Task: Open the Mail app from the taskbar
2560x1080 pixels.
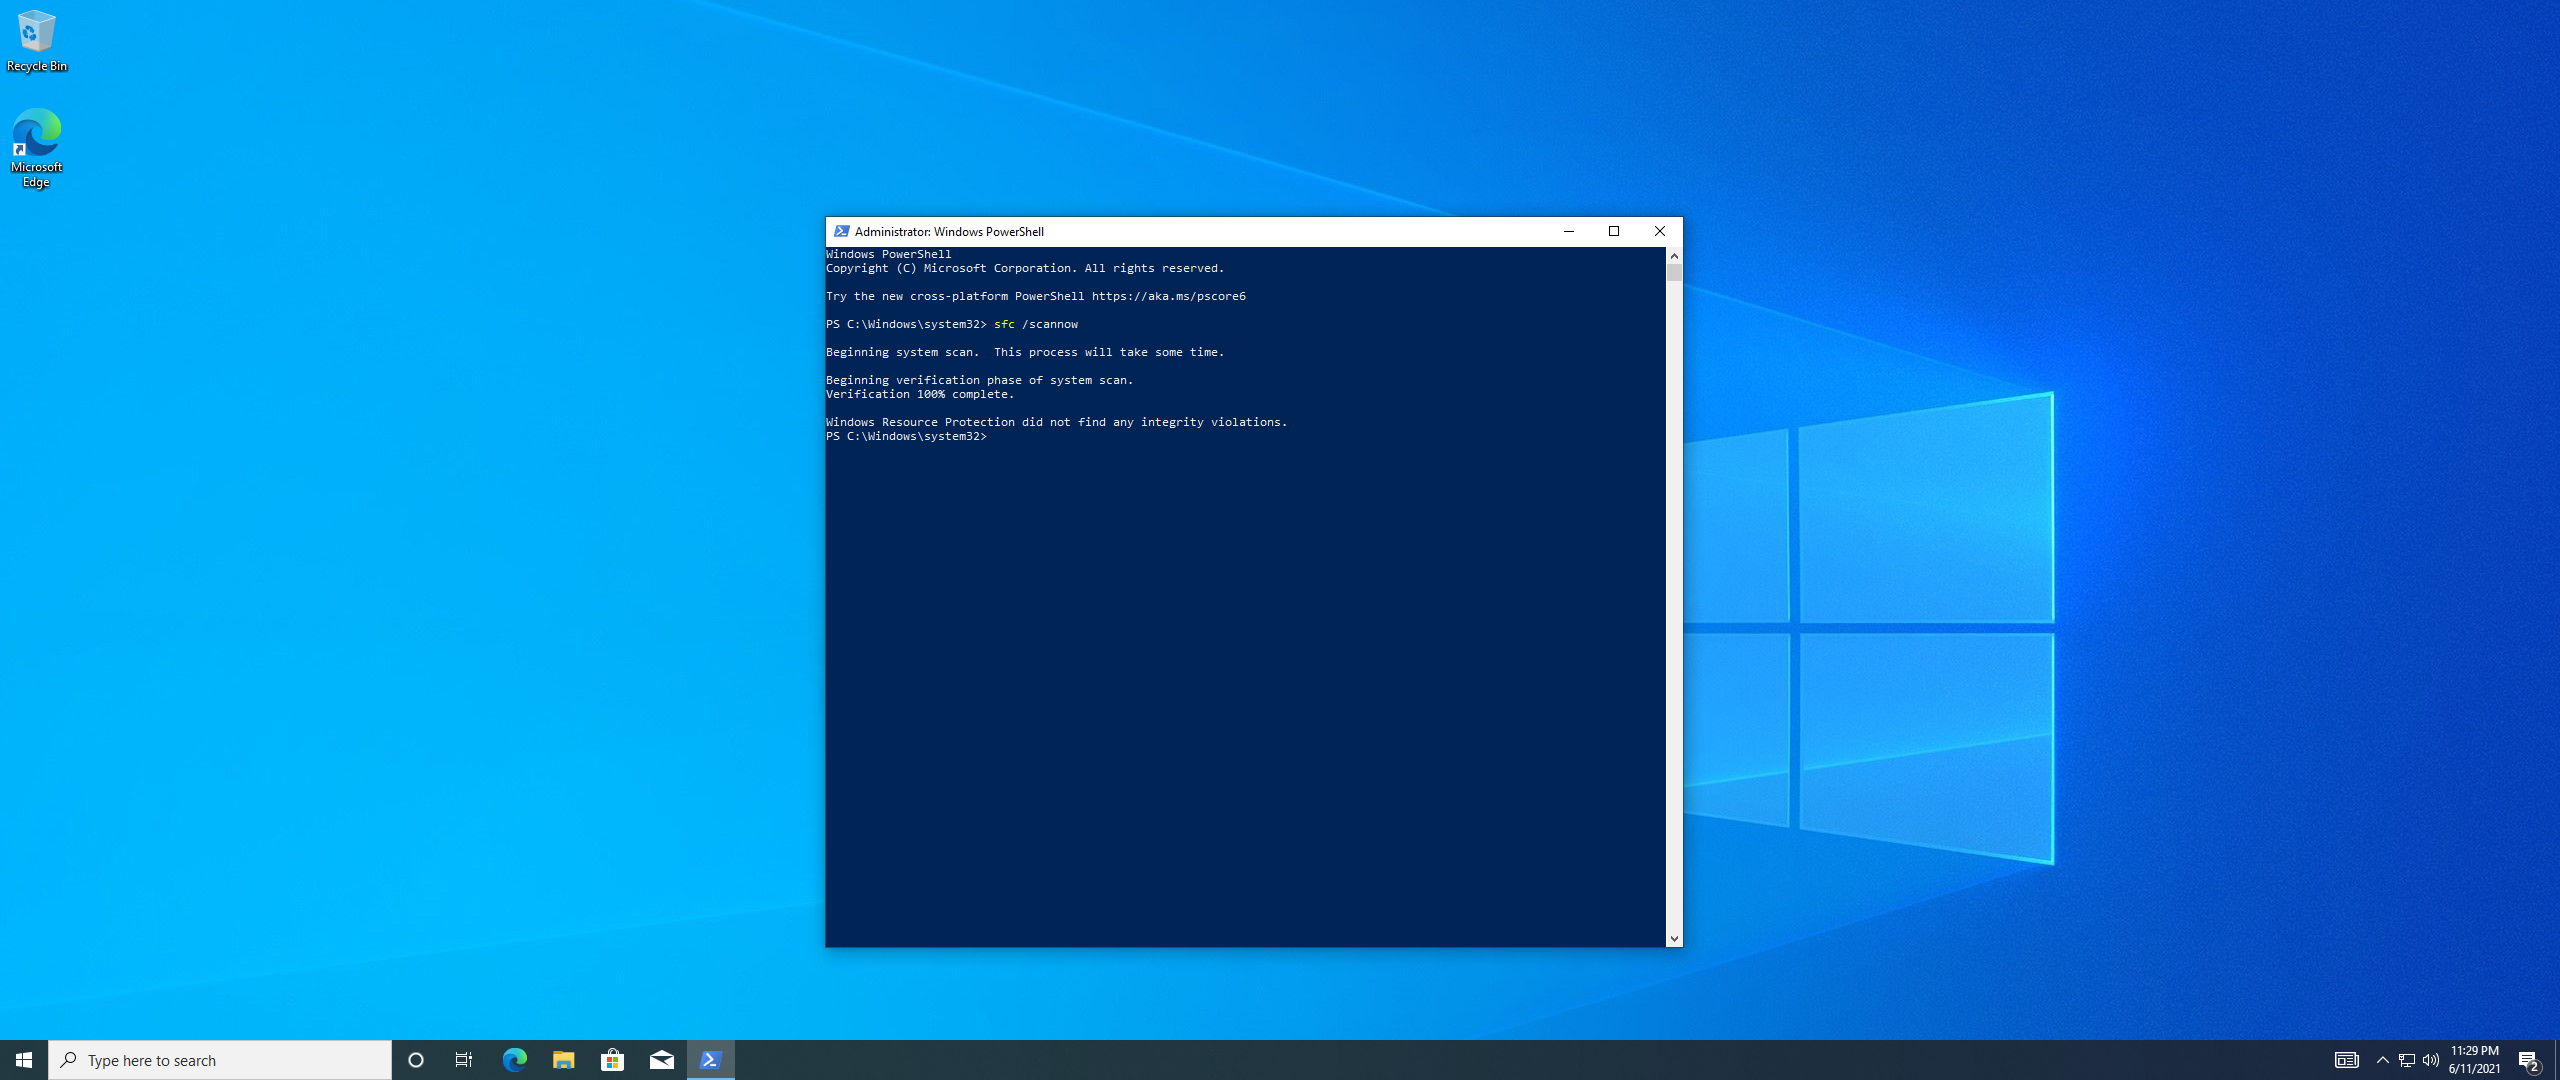Action: 661,1060
